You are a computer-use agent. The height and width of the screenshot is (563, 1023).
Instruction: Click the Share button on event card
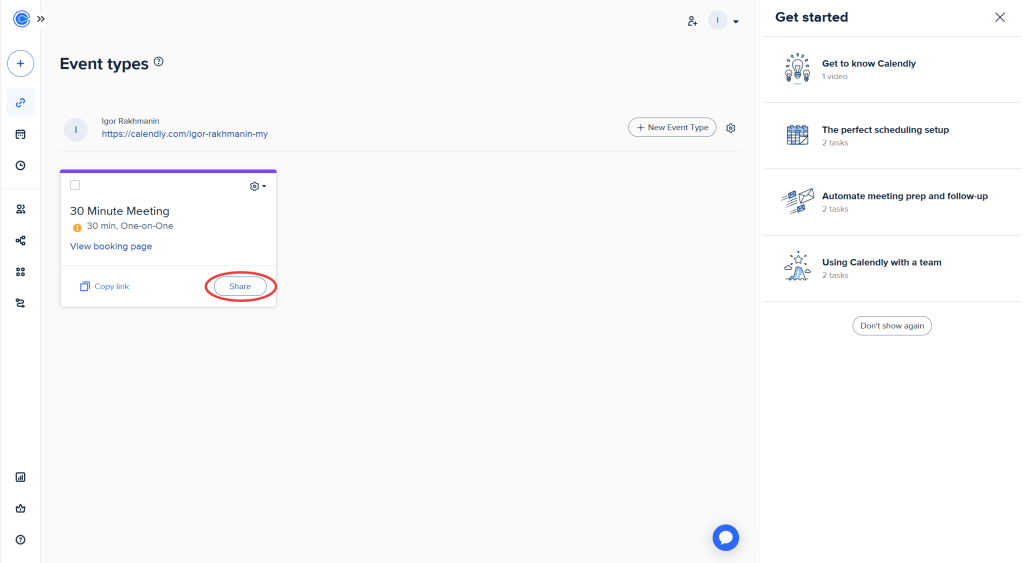tap(240, 287)
